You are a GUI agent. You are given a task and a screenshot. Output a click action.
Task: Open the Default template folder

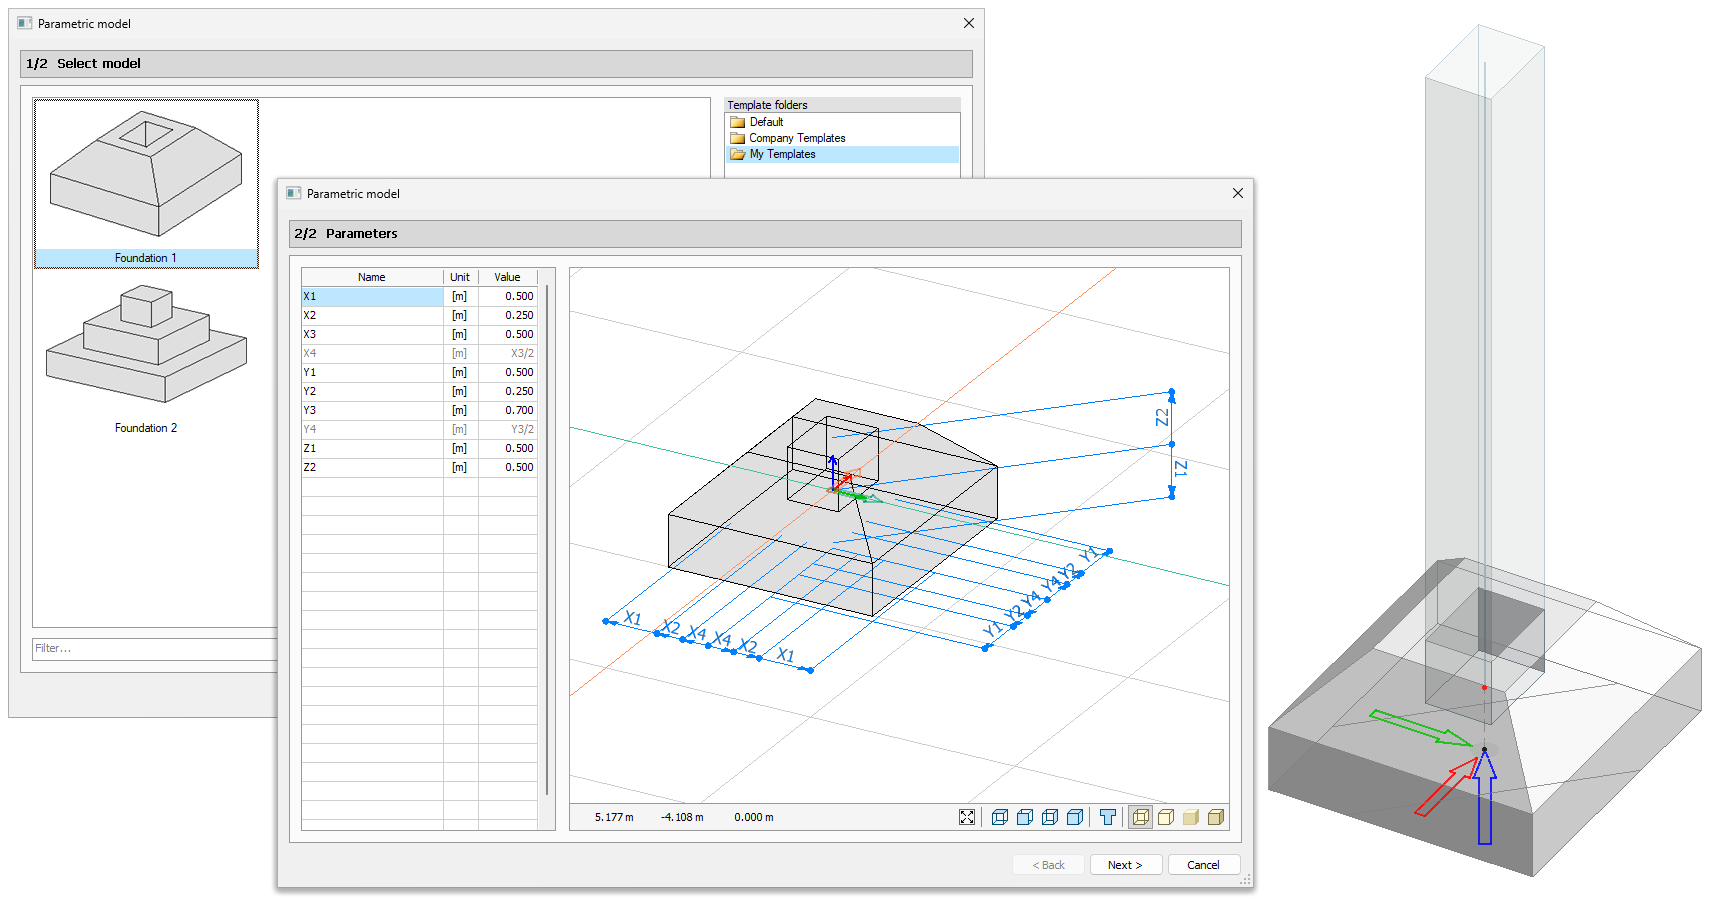point(766,122)
